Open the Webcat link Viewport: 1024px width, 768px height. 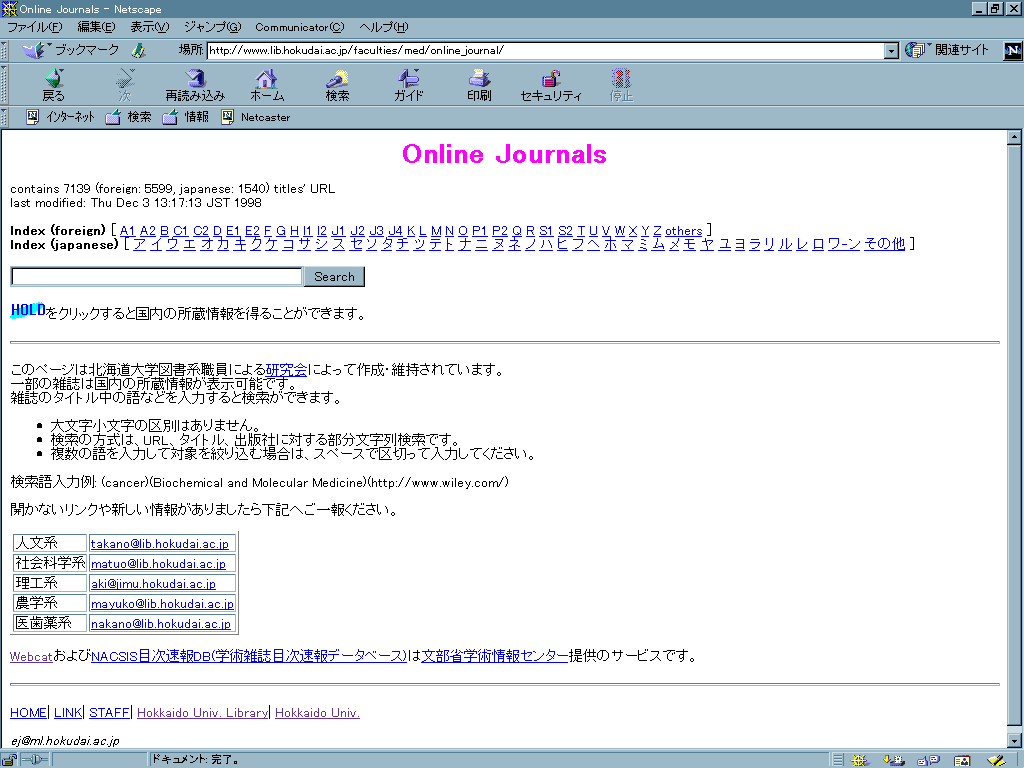31,656
